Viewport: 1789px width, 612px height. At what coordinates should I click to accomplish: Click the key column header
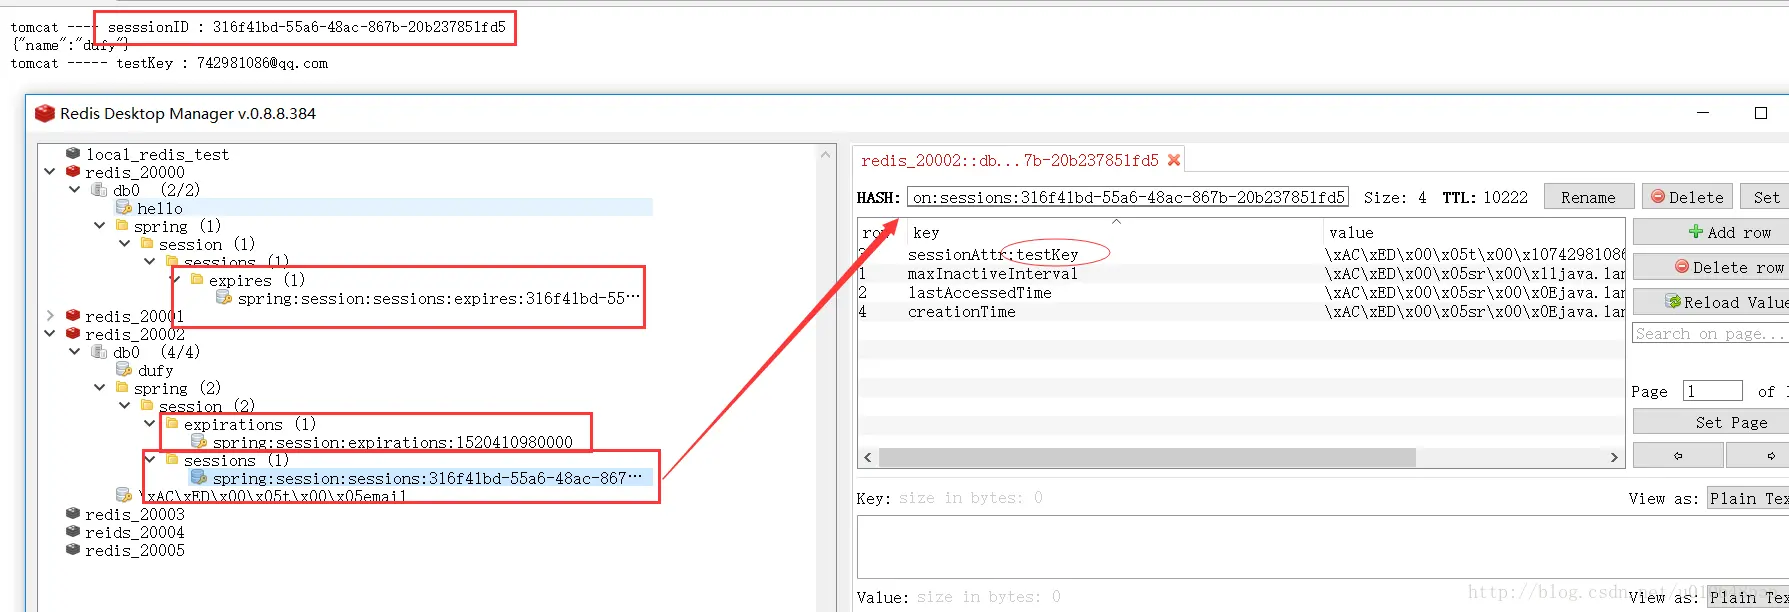coord(1115,232)
